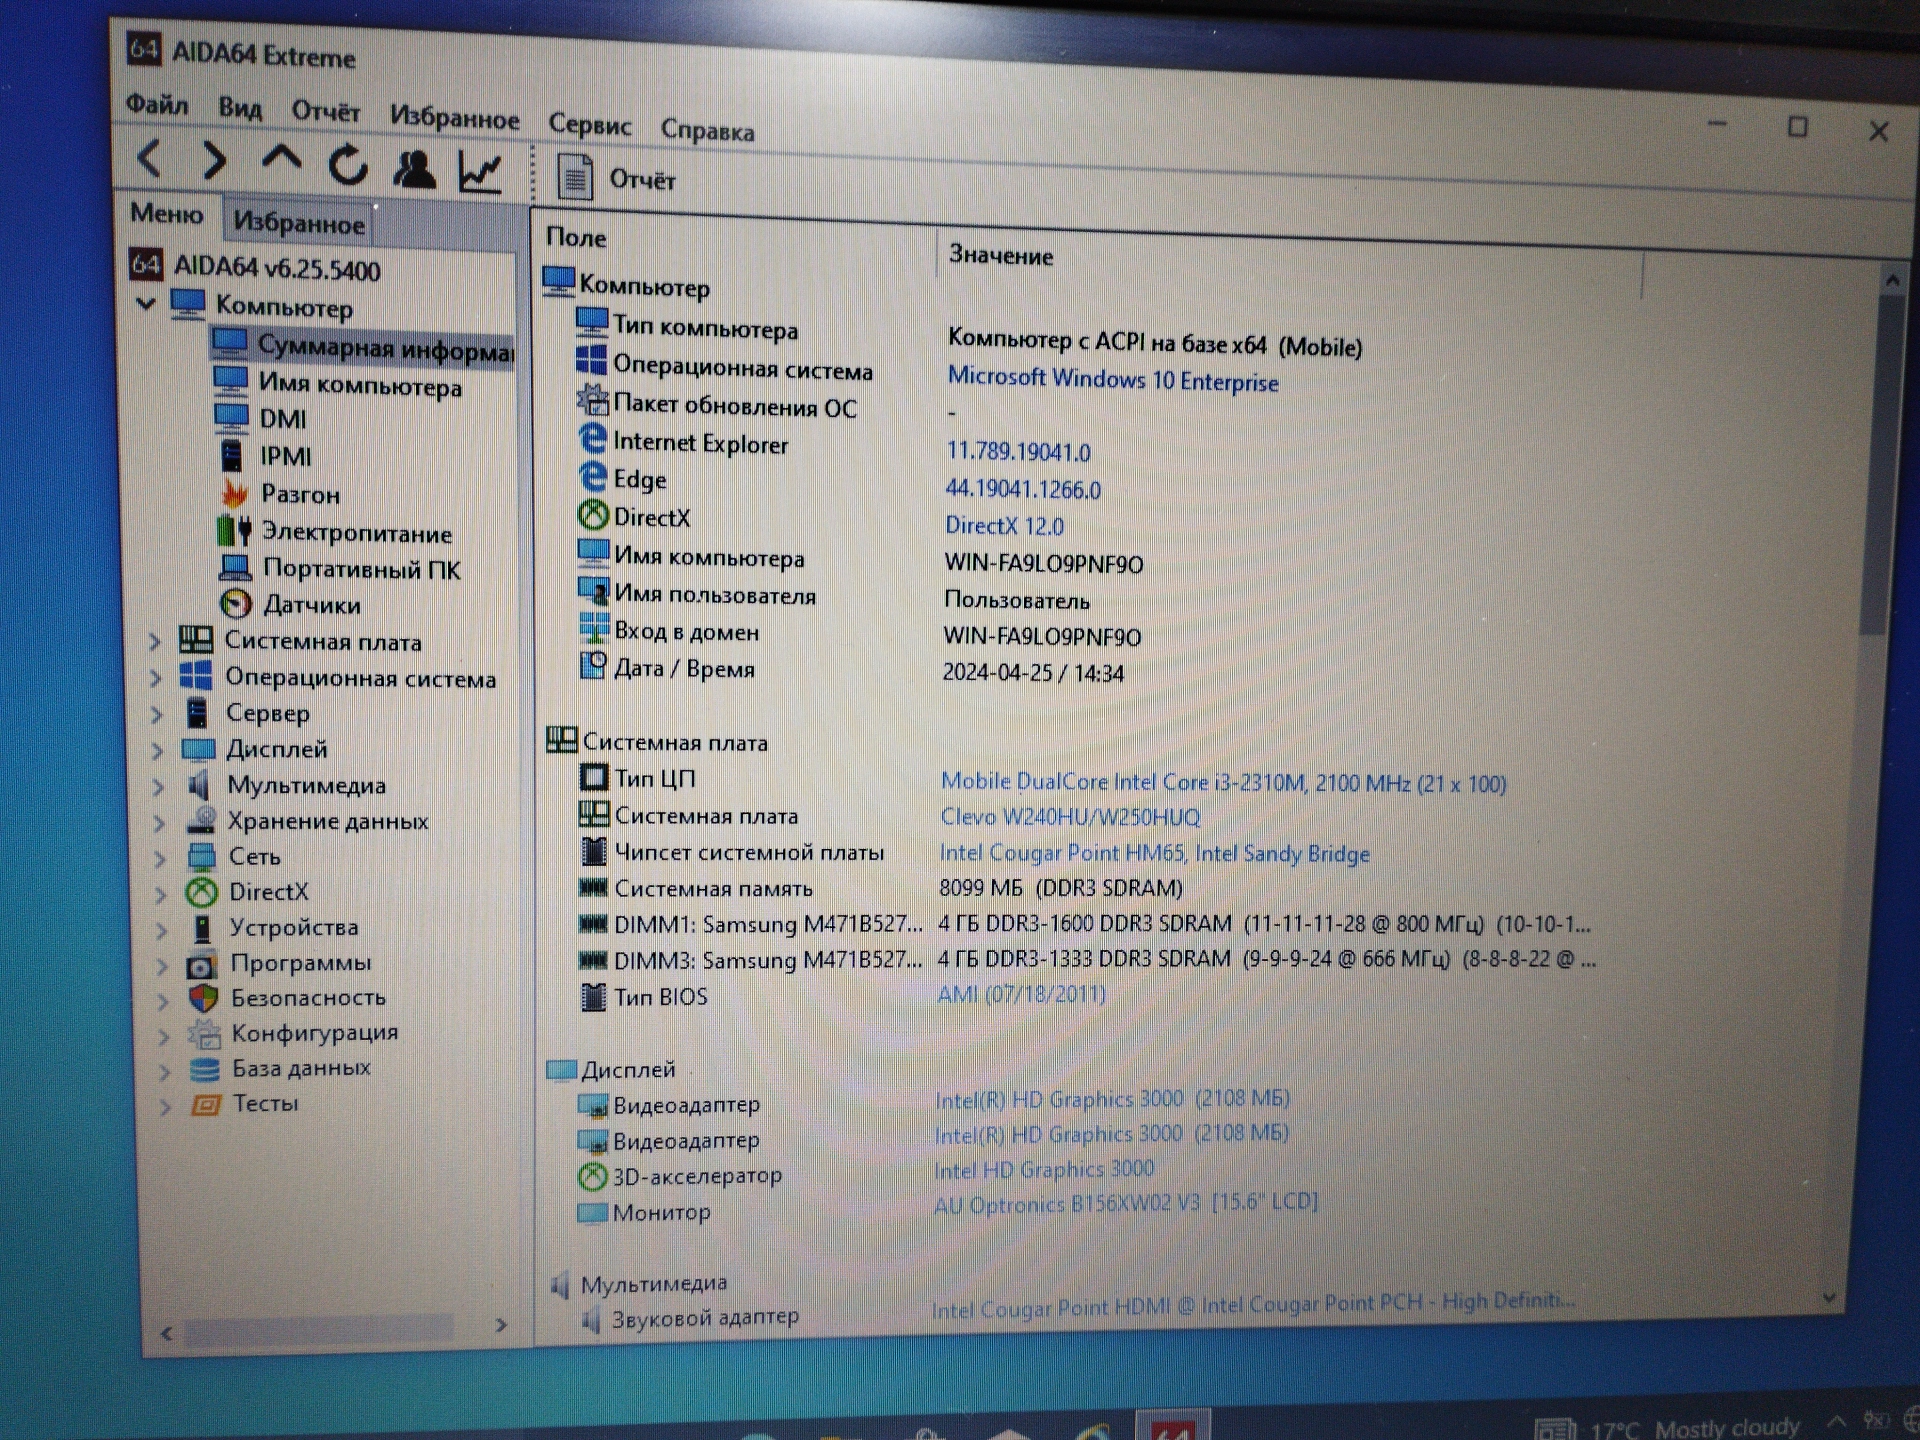Viewport: 1920px width, 1440px height.
Task: Expand Дисплей tree node
Action: pyautogui.click(x=158, y=750)
